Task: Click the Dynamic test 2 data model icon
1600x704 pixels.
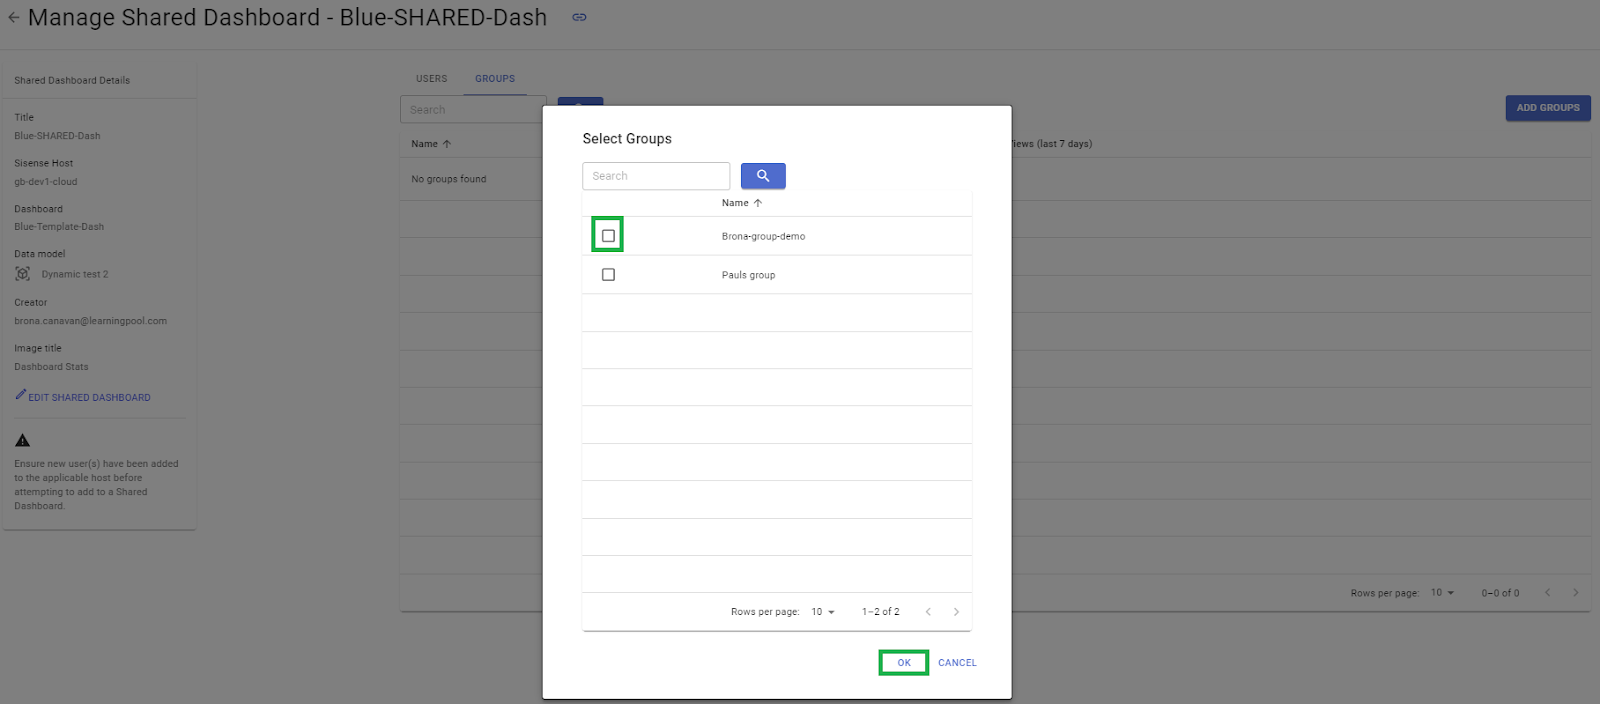Action: point(23,274)
